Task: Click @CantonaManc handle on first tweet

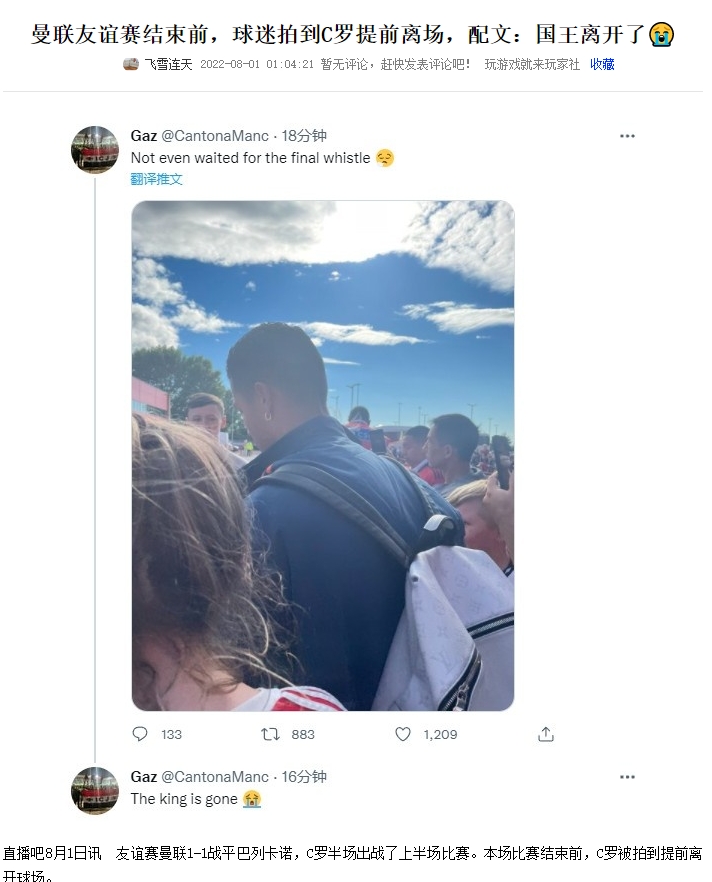Action: (x=215, y=136)
